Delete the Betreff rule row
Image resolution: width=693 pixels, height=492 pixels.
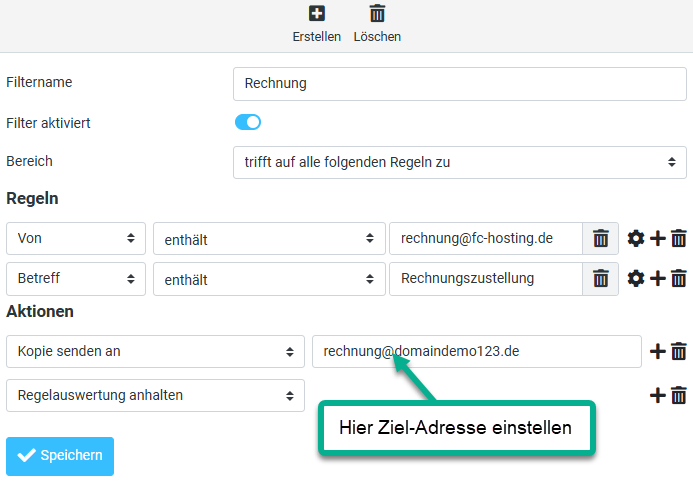pos(679,278)
